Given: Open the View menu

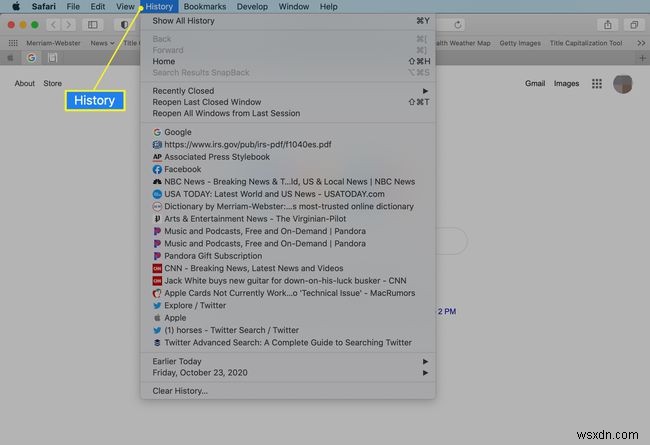Looking at the screenshot, I should 125,7.
